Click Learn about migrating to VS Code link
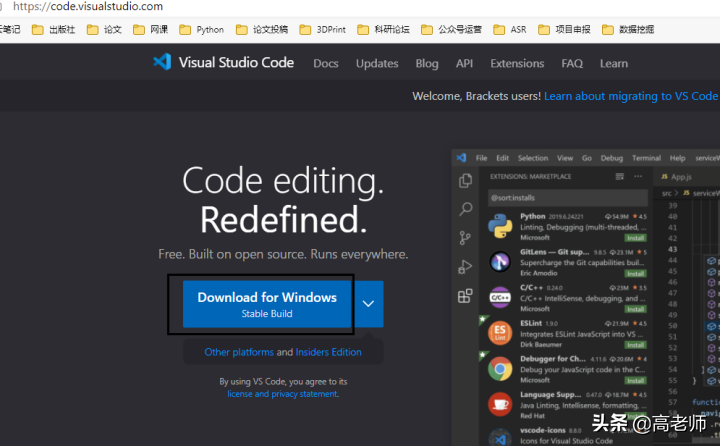 tap(630, 96)
